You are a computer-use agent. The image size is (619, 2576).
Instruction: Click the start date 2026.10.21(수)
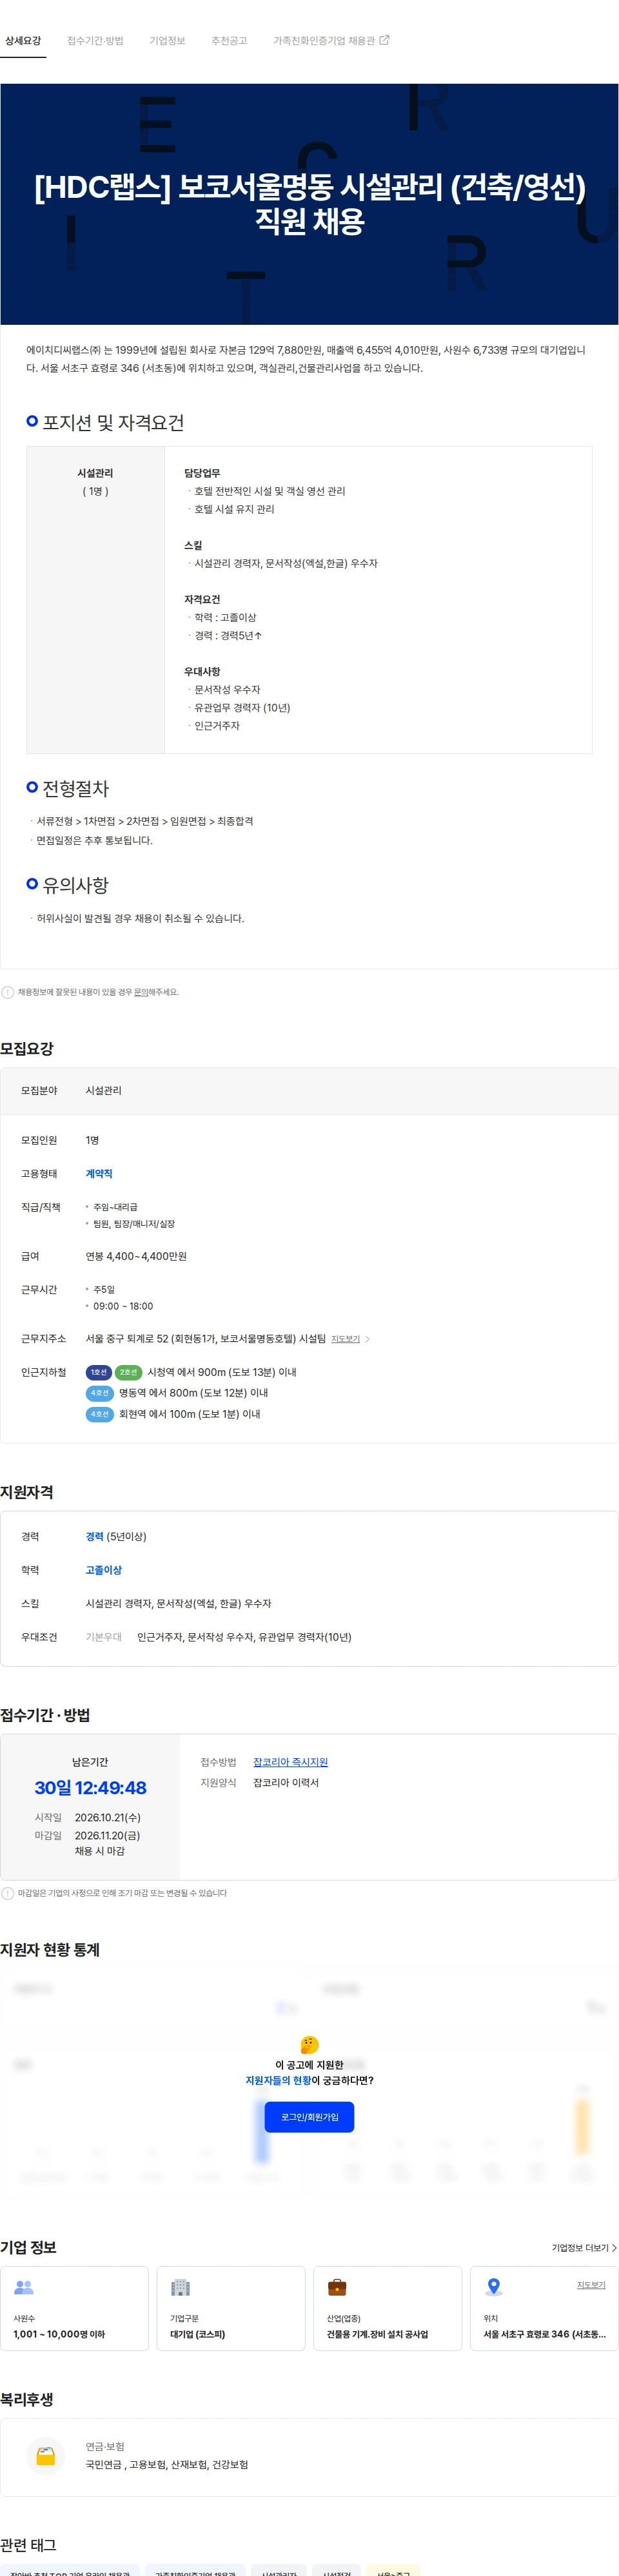click(108, 1818)
